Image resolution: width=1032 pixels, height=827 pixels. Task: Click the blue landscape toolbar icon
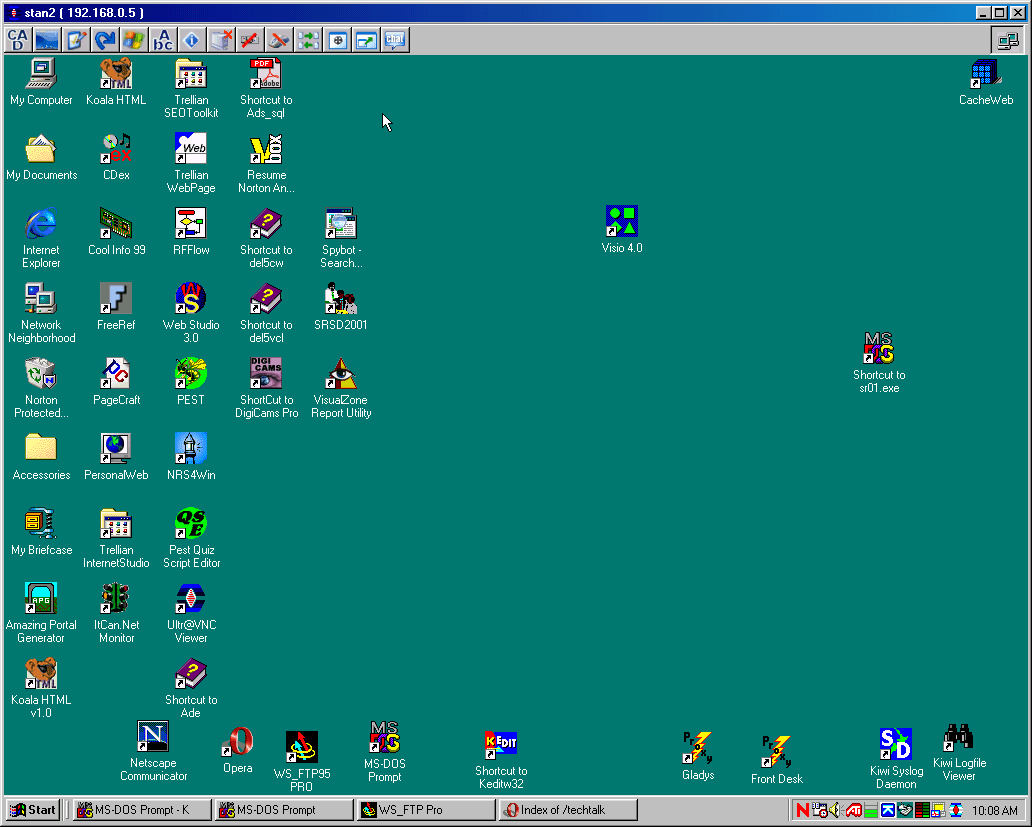[47, 40]
